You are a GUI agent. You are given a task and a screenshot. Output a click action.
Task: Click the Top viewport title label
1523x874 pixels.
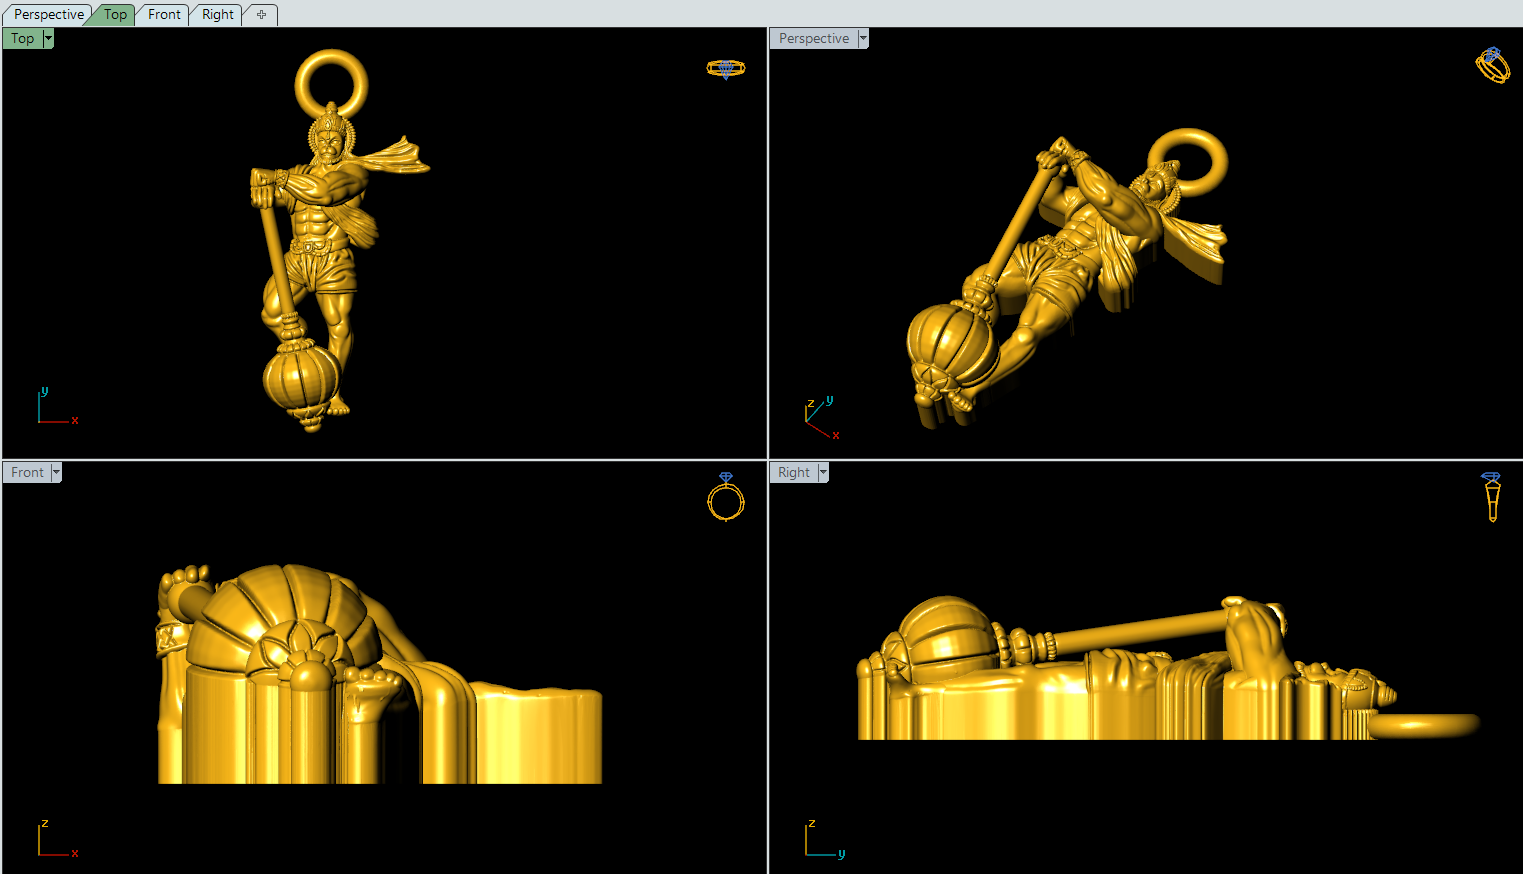coord(22,39)
